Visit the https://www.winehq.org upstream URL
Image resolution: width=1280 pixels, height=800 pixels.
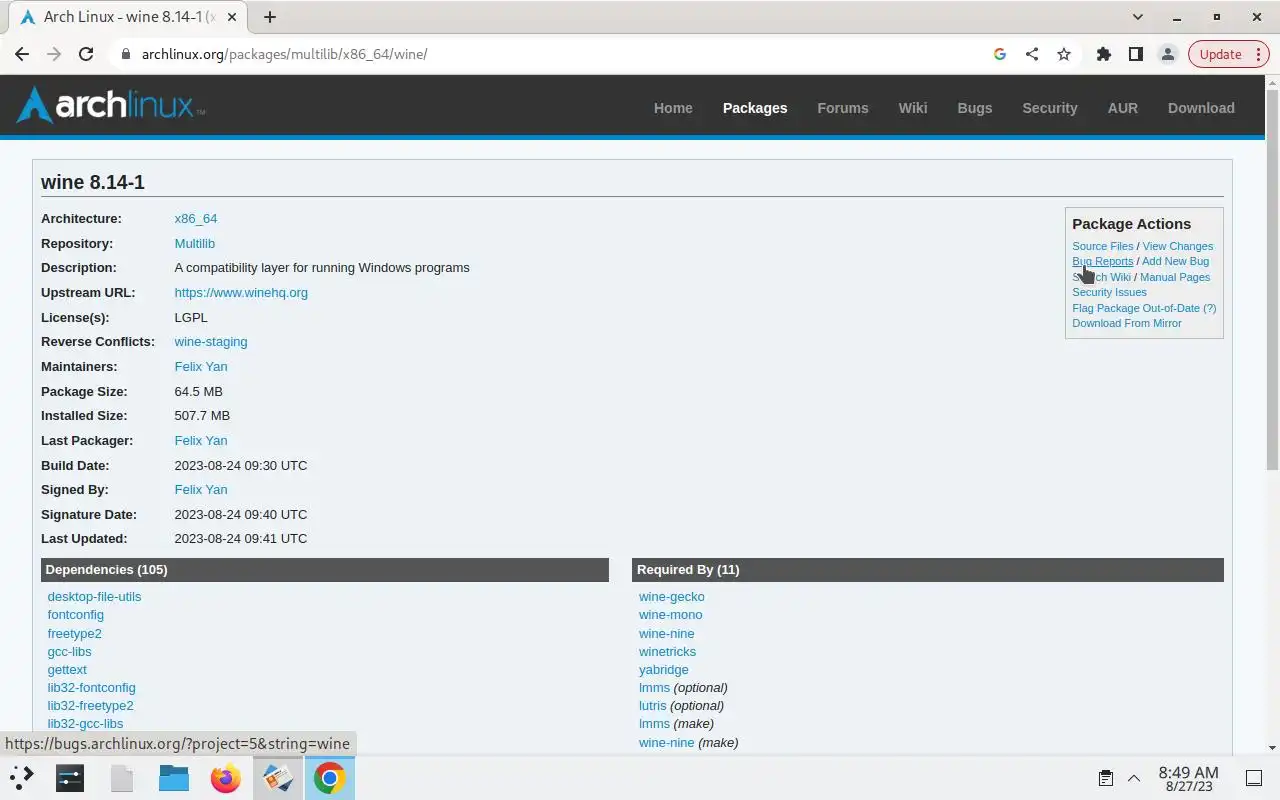tap(241, 293)
